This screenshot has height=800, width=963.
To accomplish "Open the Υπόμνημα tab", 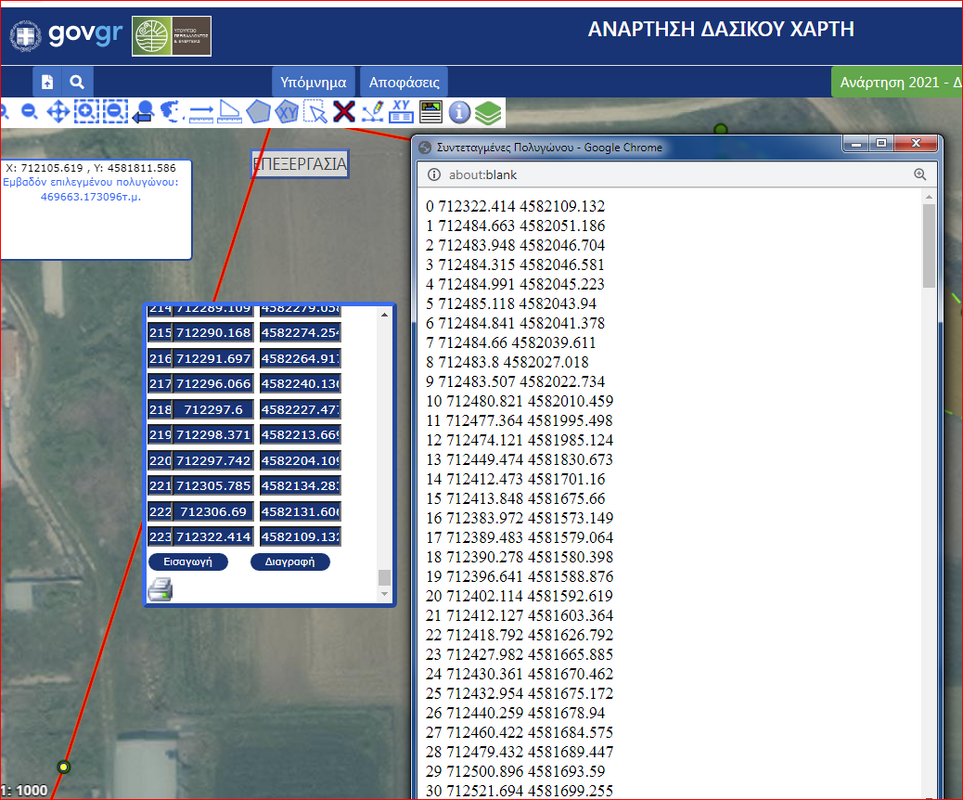I will coord(313,82).
